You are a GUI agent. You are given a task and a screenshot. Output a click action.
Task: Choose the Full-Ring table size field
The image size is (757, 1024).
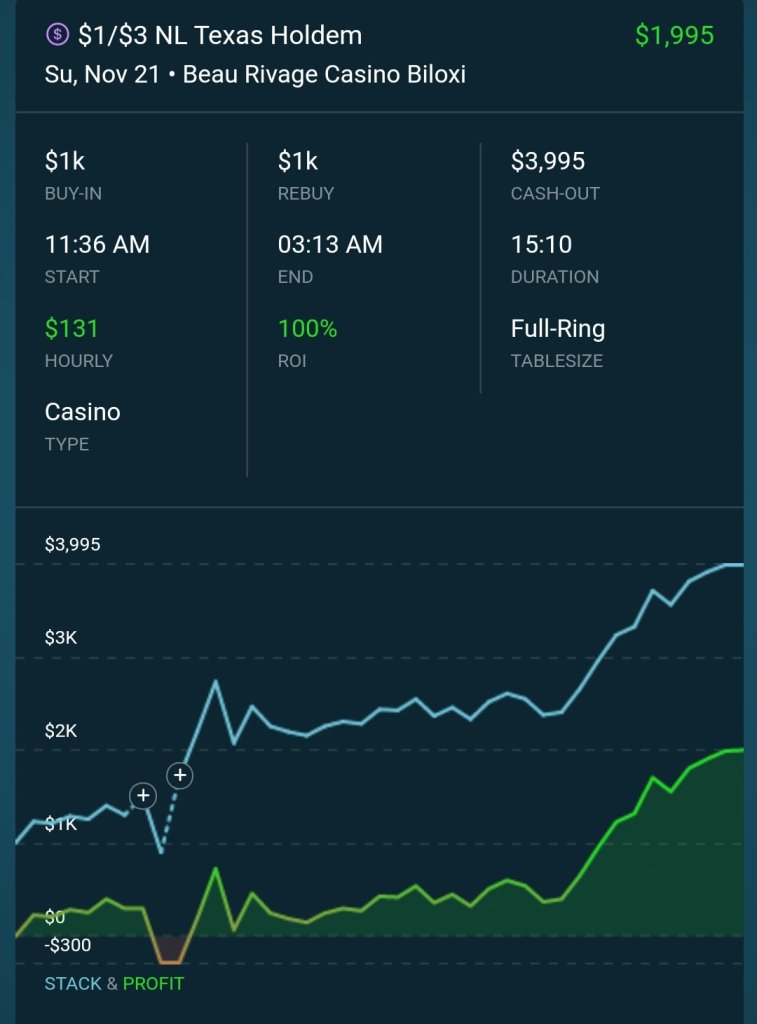point(558,328)
